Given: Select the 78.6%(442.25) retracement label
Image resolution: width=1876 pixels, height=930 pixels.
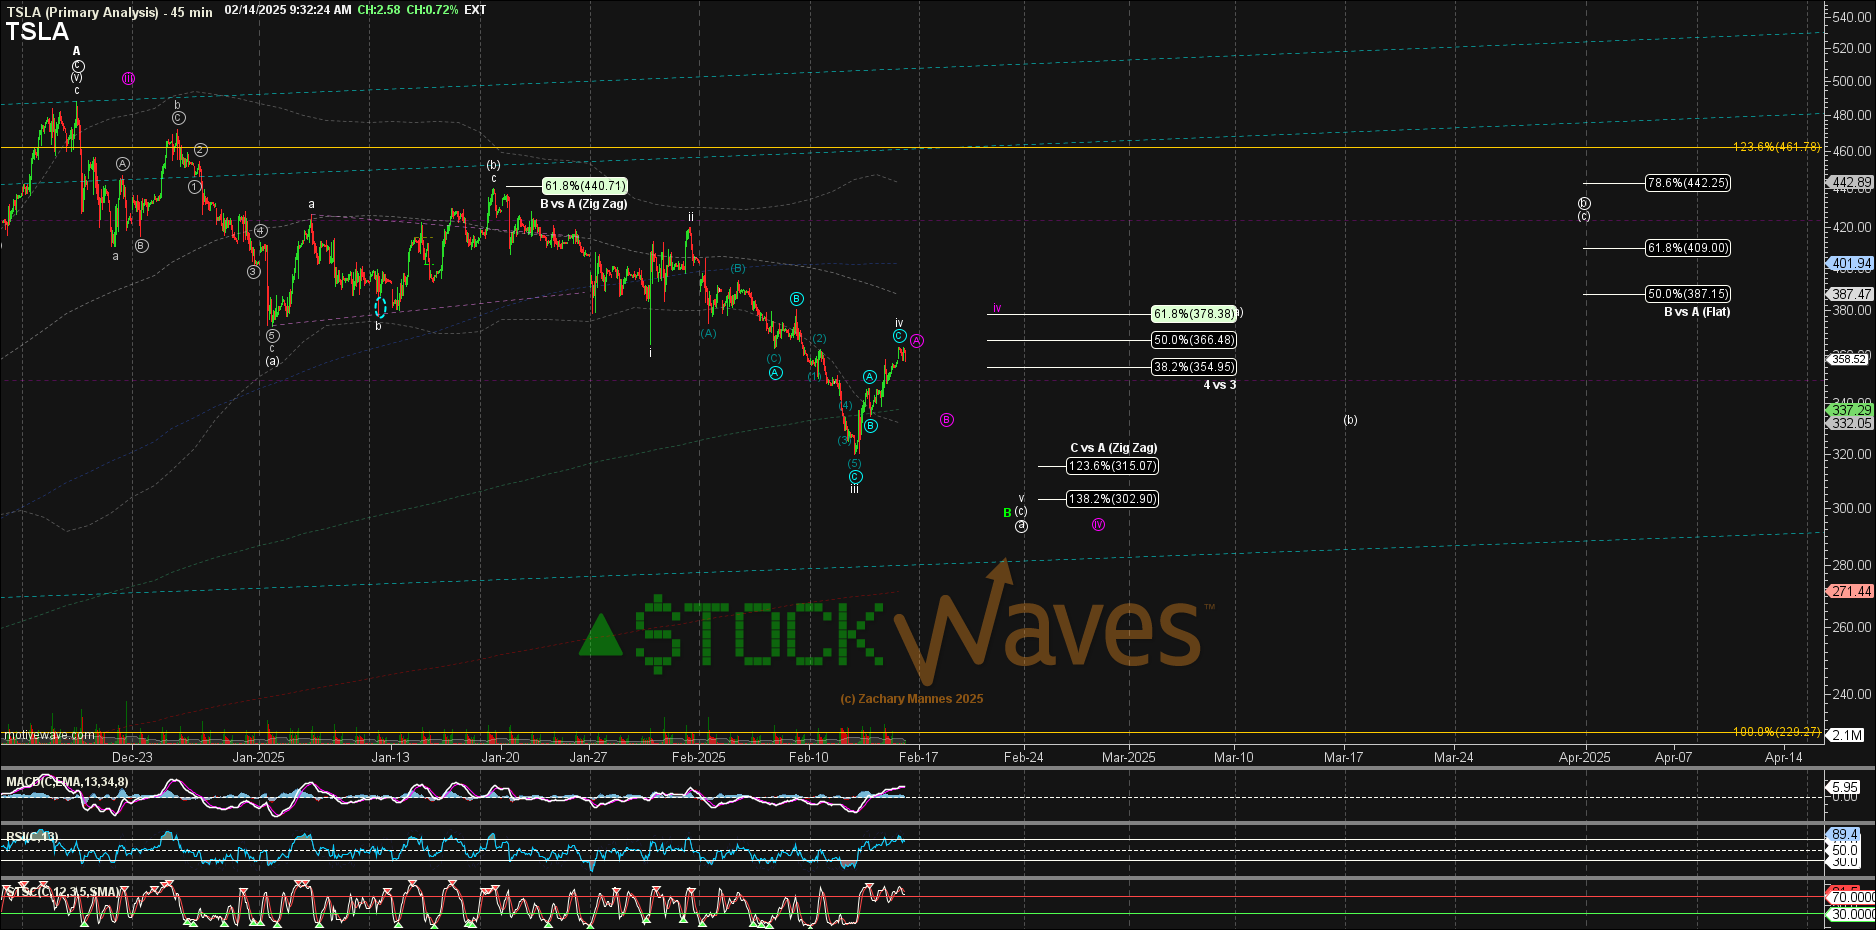Looking at the screenshot, I should 1688,183.
